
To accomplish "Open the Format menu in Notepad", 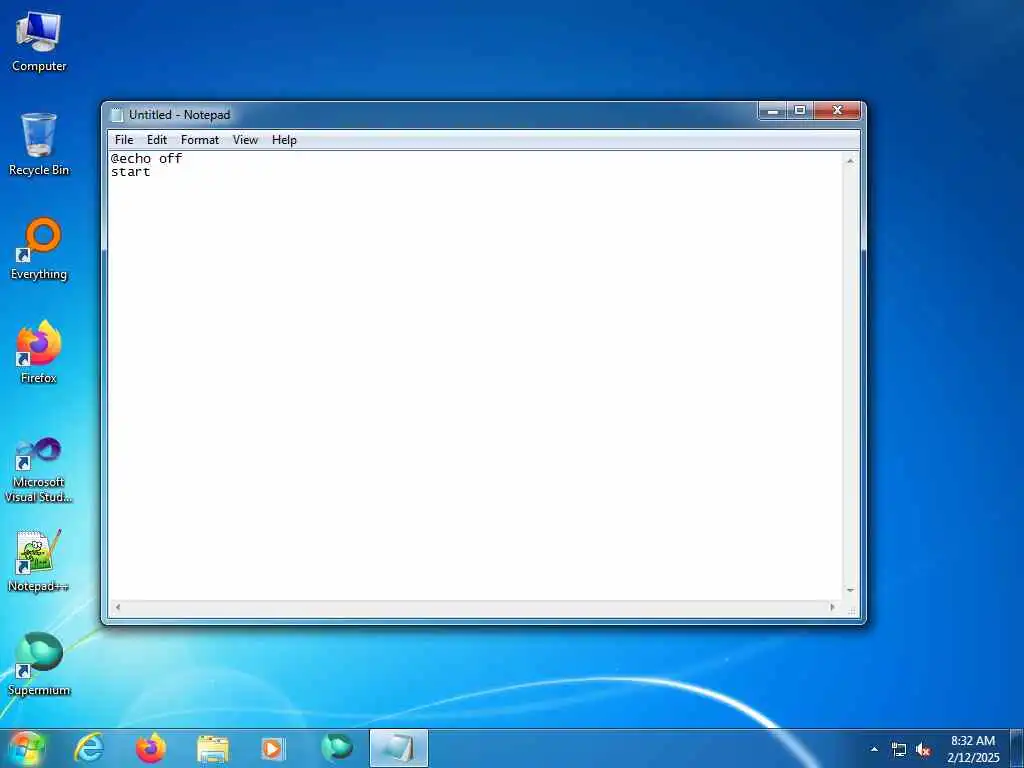I will pyautogui.click(x=200, y=140).
